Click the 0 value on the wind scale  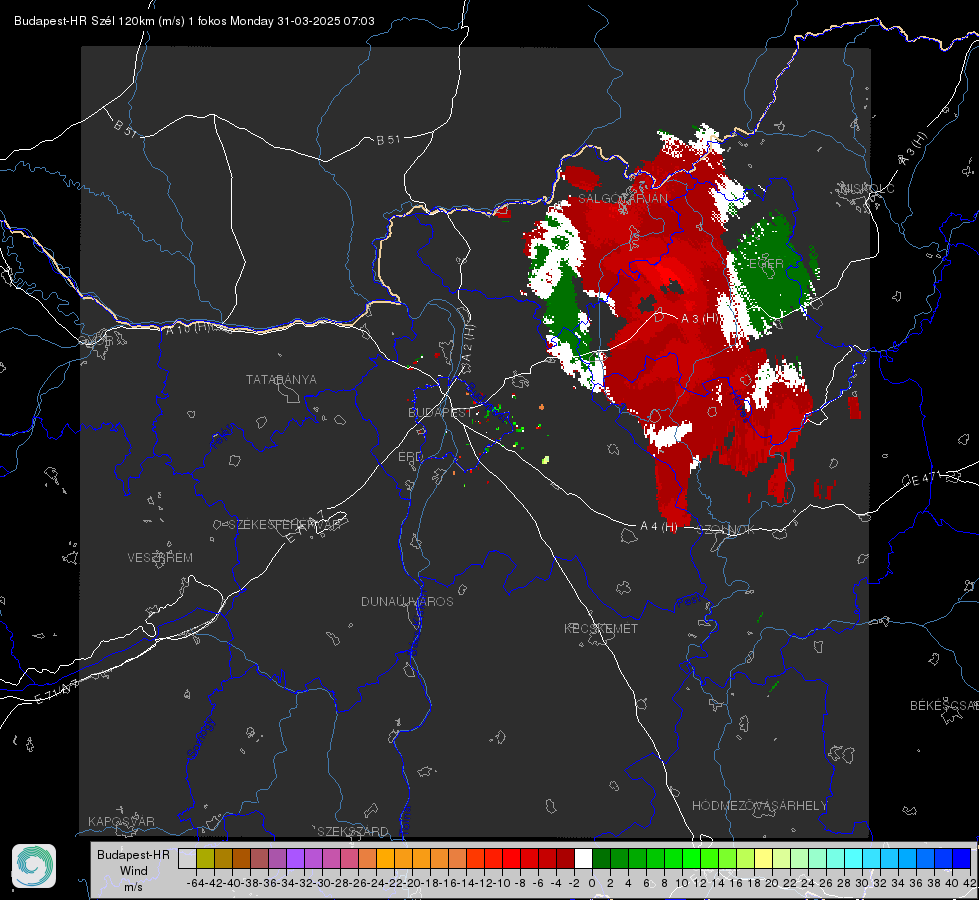tap(592, 883)
